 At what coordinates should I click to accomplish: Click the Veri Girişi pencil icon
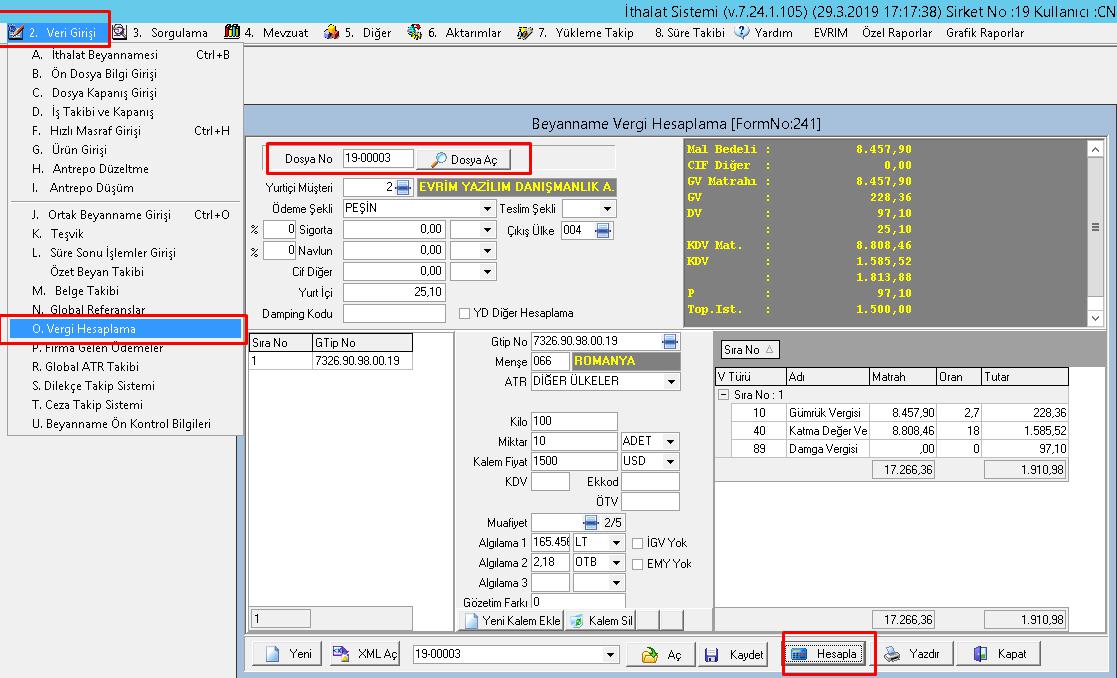pos(16,32)
